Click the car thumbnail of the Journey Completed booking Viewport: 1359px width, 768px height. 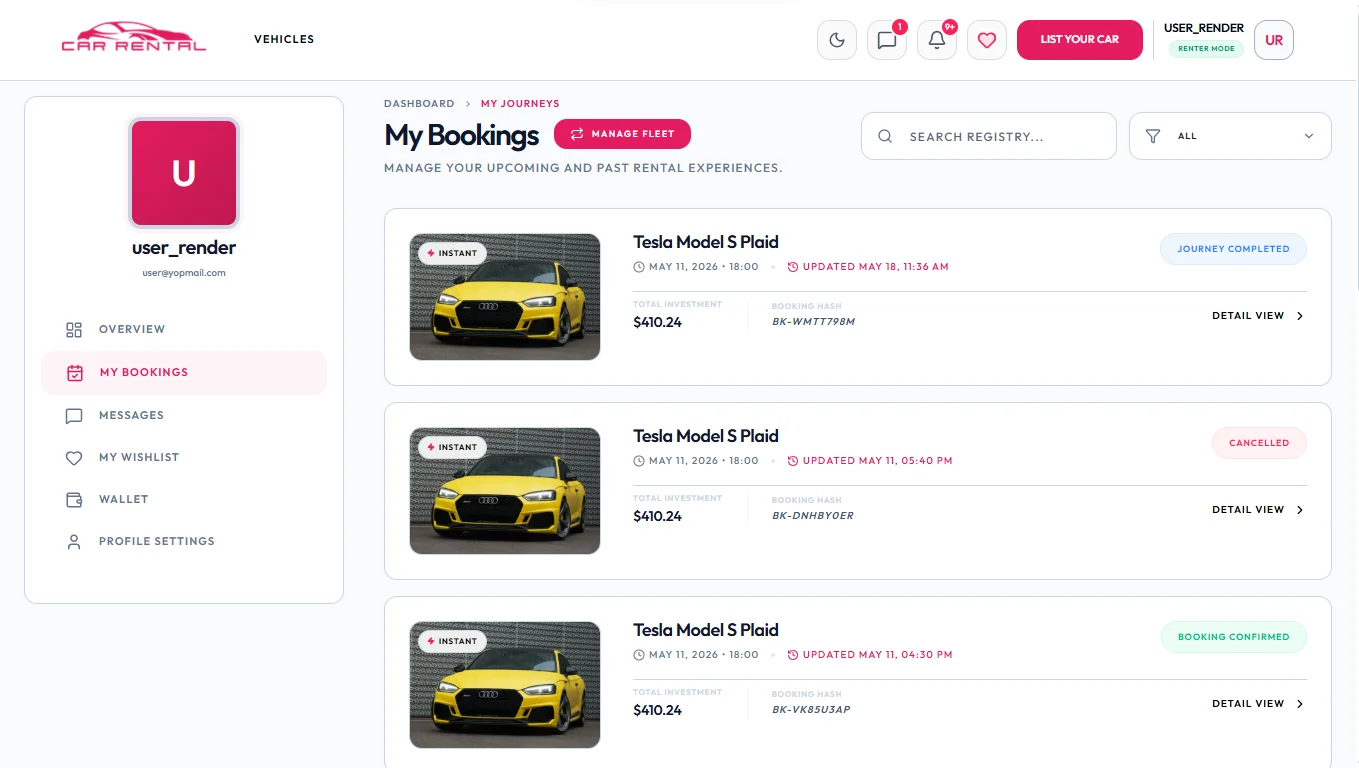(505, 297)
